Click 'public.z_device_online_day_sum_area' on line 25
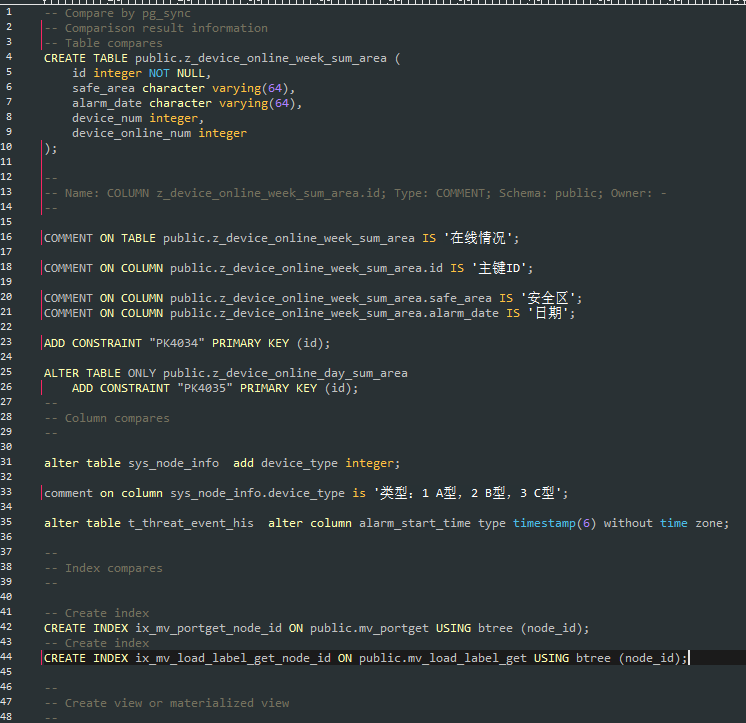Screen dimensions: 746x723 pos(285,373)
